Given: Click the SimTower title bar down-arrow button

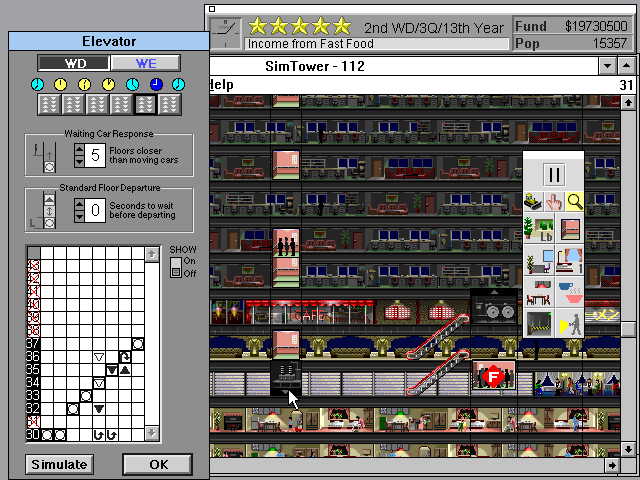Looking at the screenshot, I should [607, 66].
